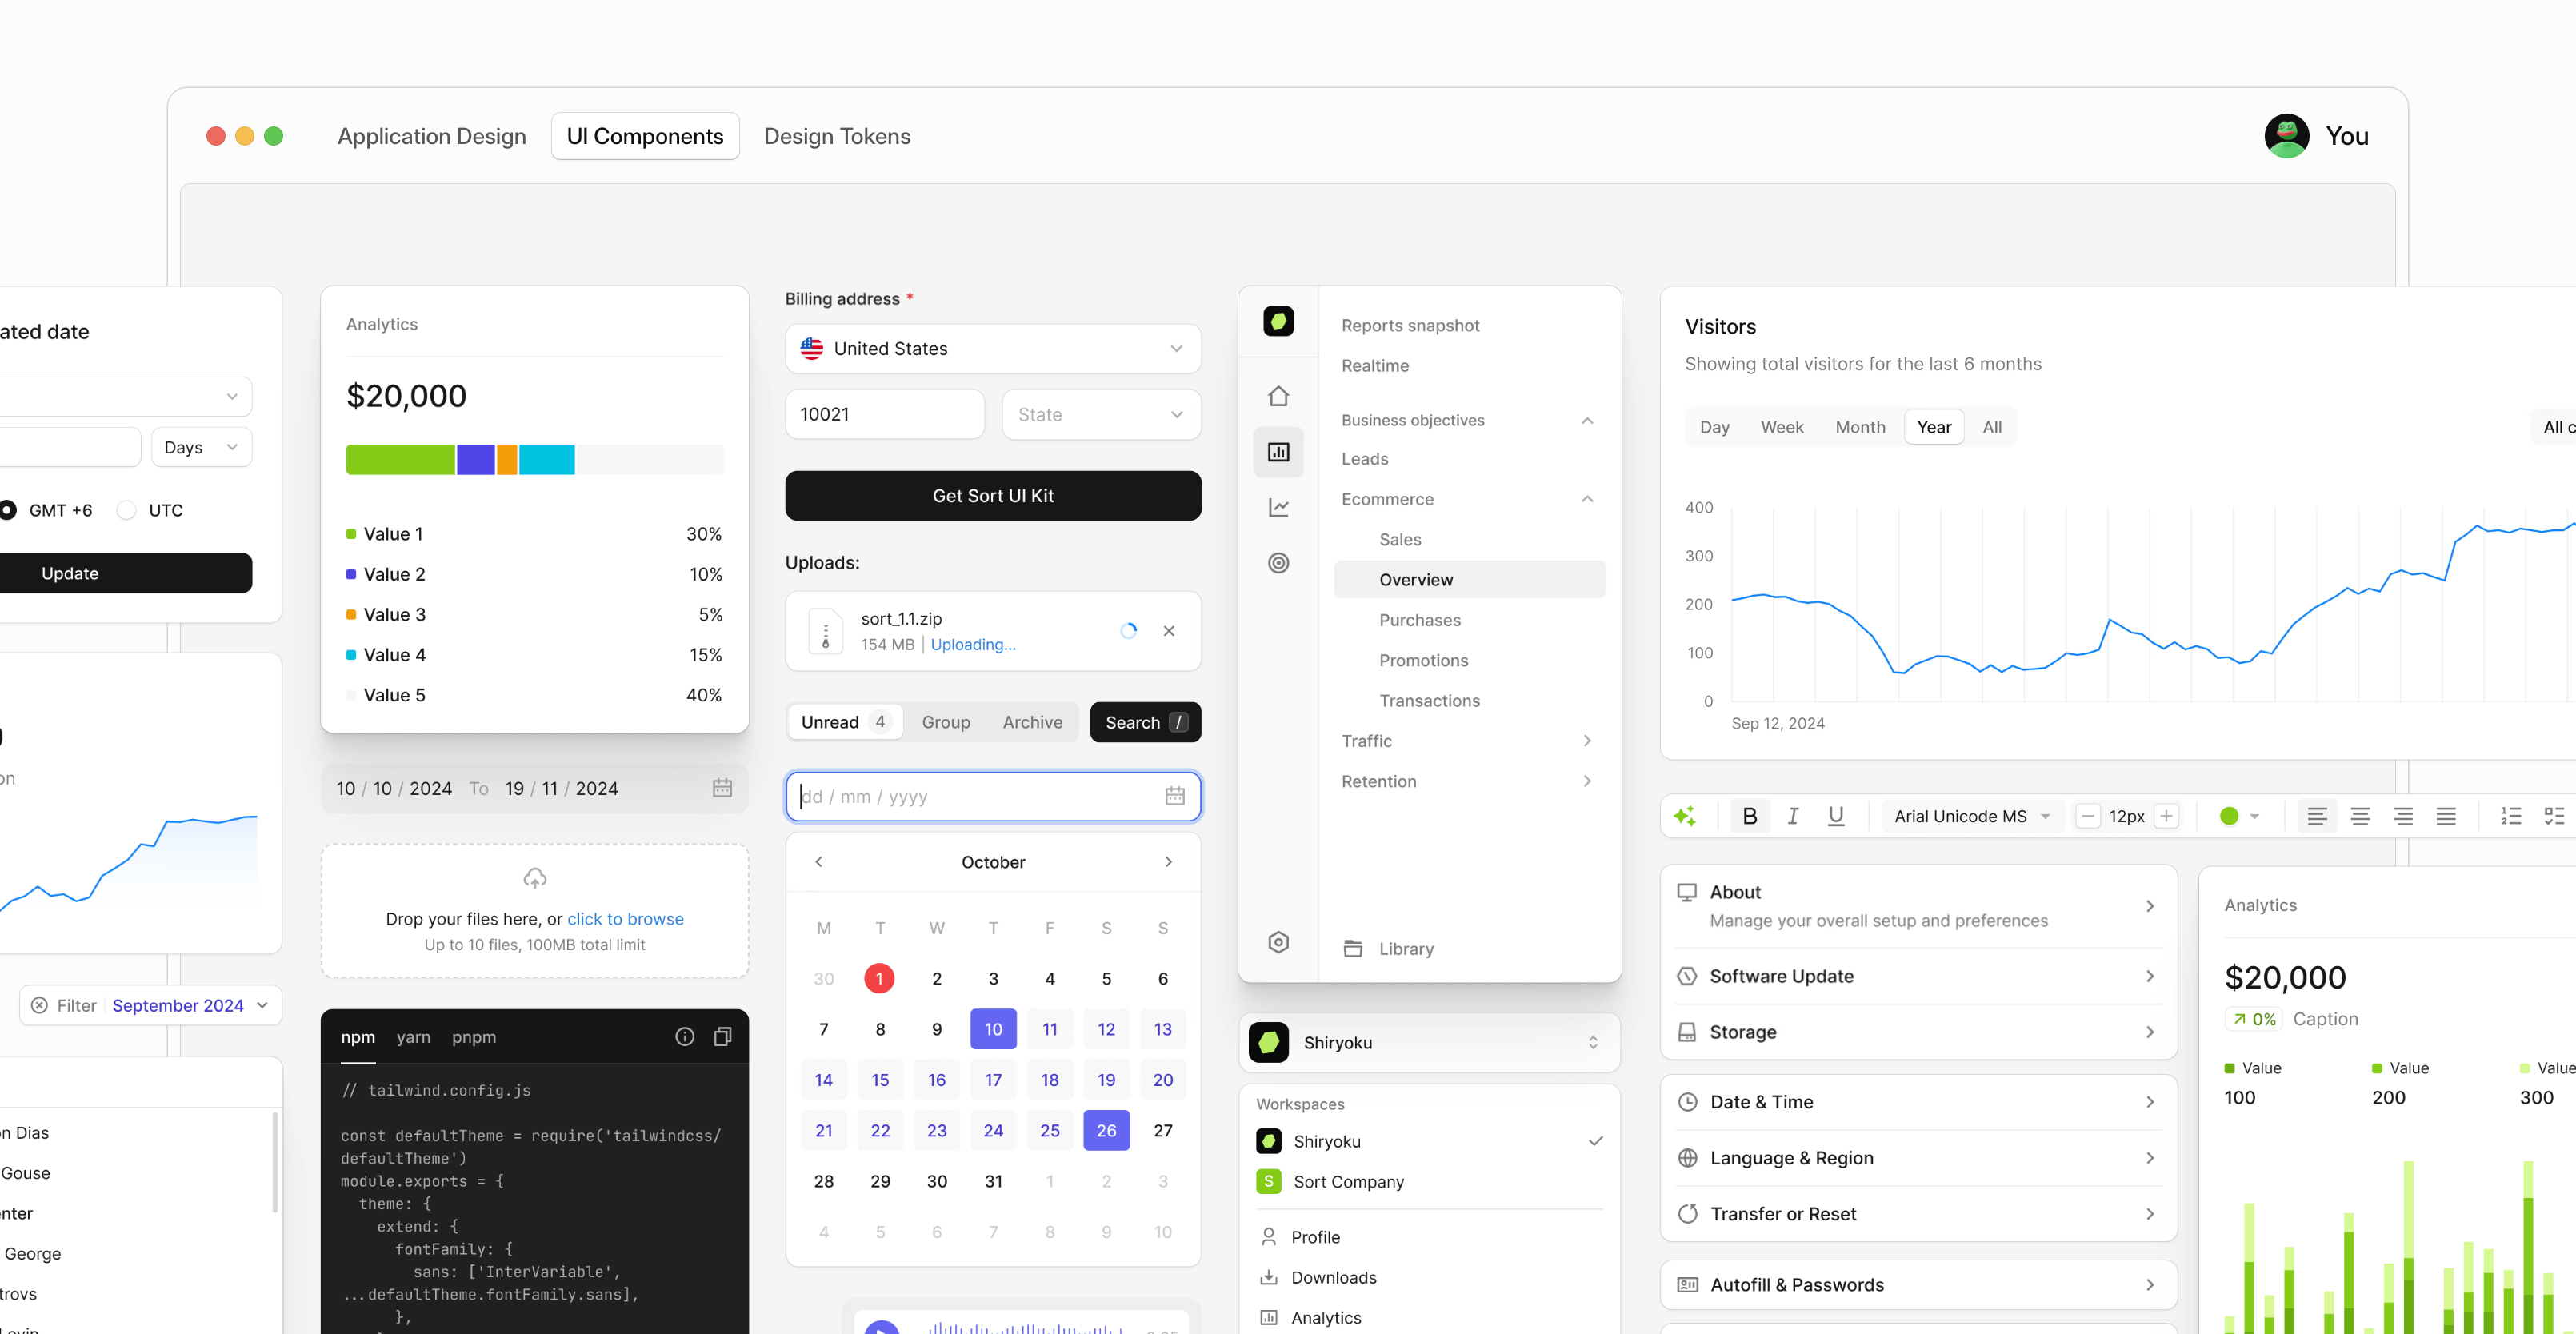Cancel the sort_1.1.zip upload
The width and height of the screenshot is (2576, 1334).
[1169, 631]
